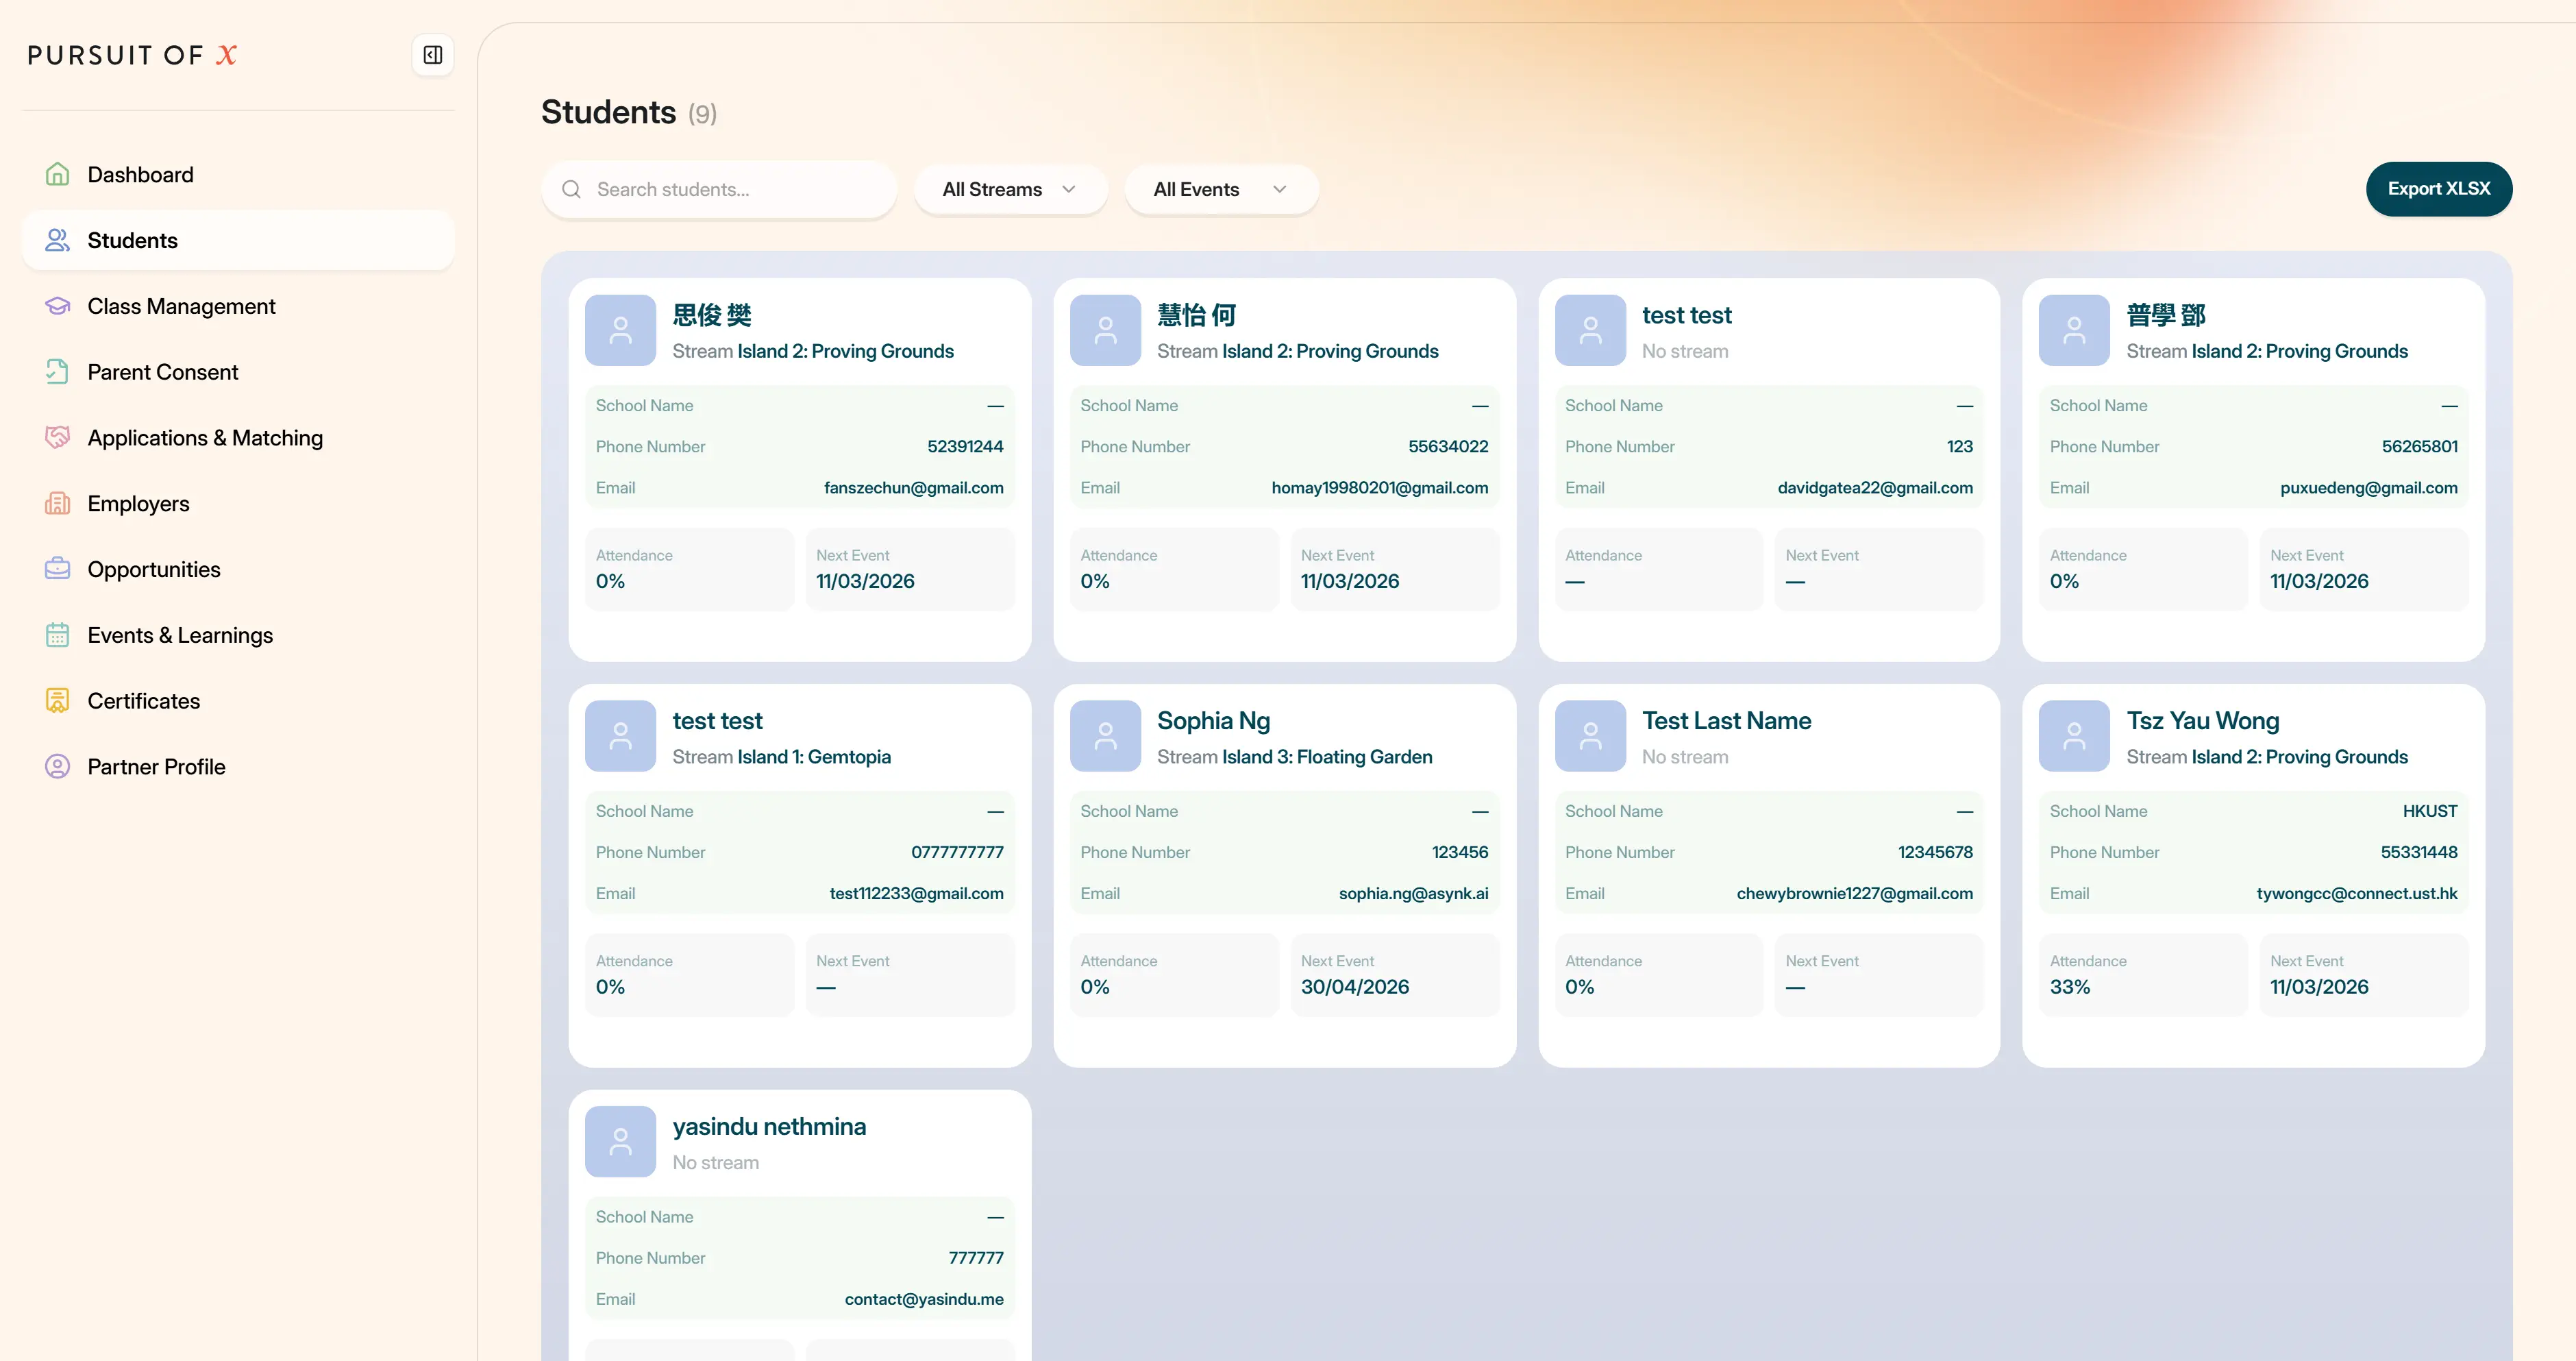Click avatar of test test Gemtopia card
The image size is (2576, 1361).
tap(620, 736)
